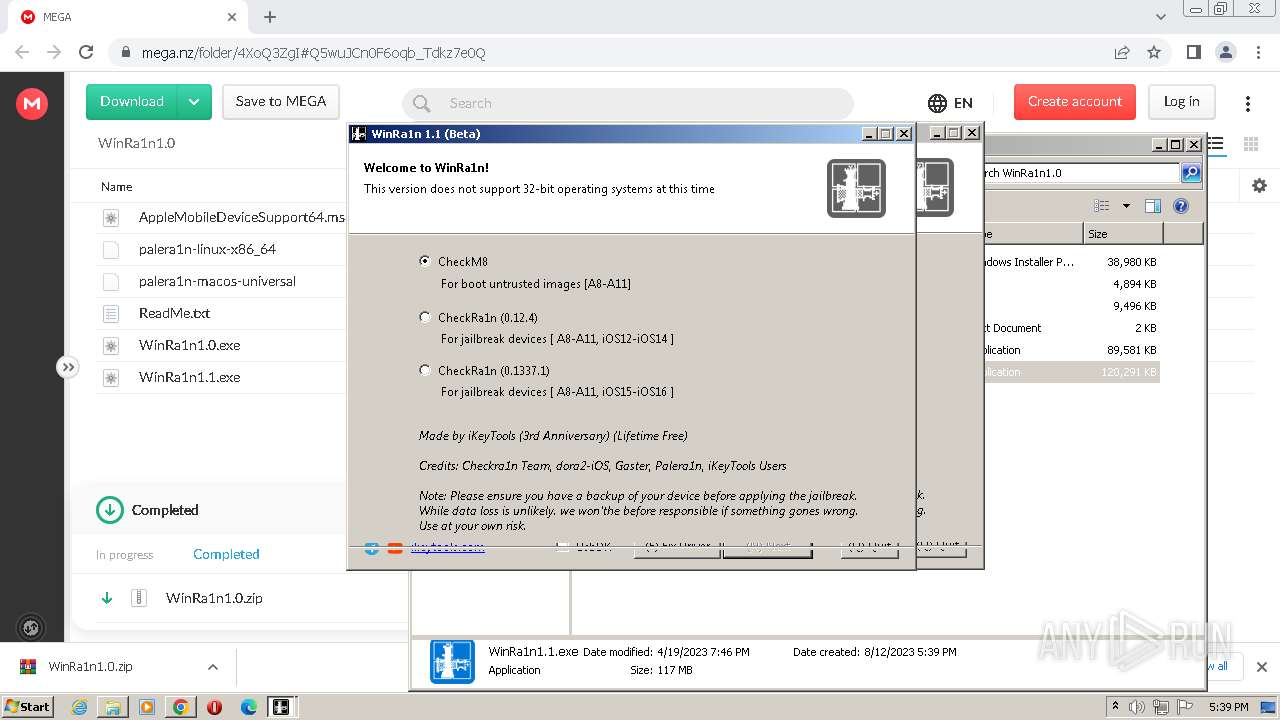Image resolution: width=1280 pixels, height=720 pixels.
Task: Click the Create account button
Action: point(1075,102)
